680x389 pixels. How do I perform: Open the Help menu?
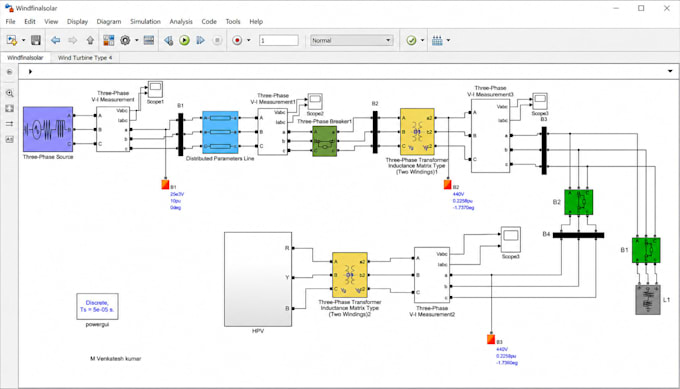pyautogui.click(x=256, y=21)
